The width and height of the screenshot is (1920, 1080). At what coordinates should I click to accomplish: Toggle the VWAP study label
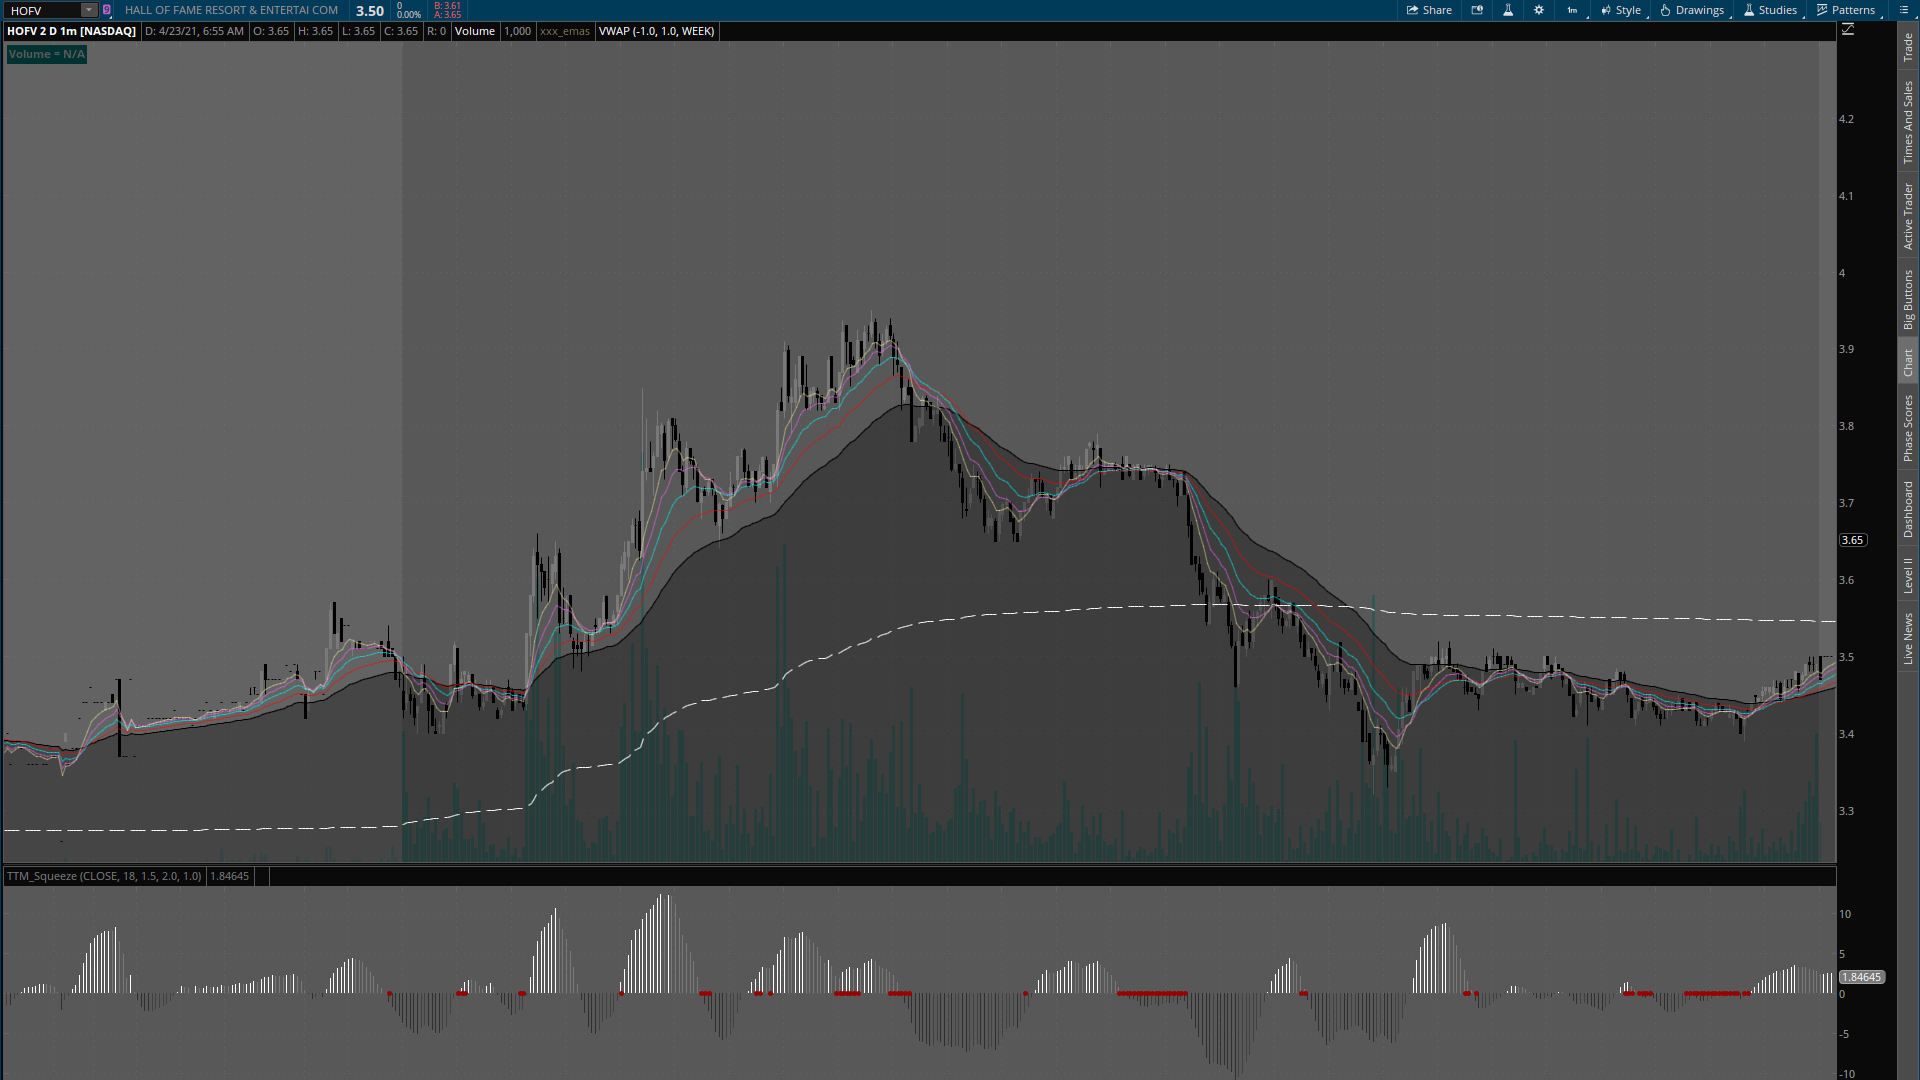656,31
